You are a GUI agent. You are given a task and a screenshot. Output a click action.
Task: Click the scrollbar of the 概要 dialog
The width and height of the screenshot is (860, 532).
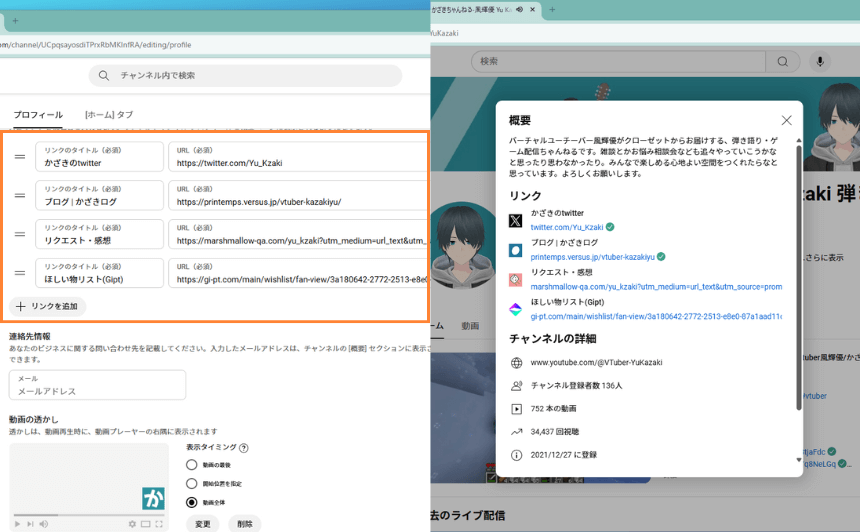(799, 277)
